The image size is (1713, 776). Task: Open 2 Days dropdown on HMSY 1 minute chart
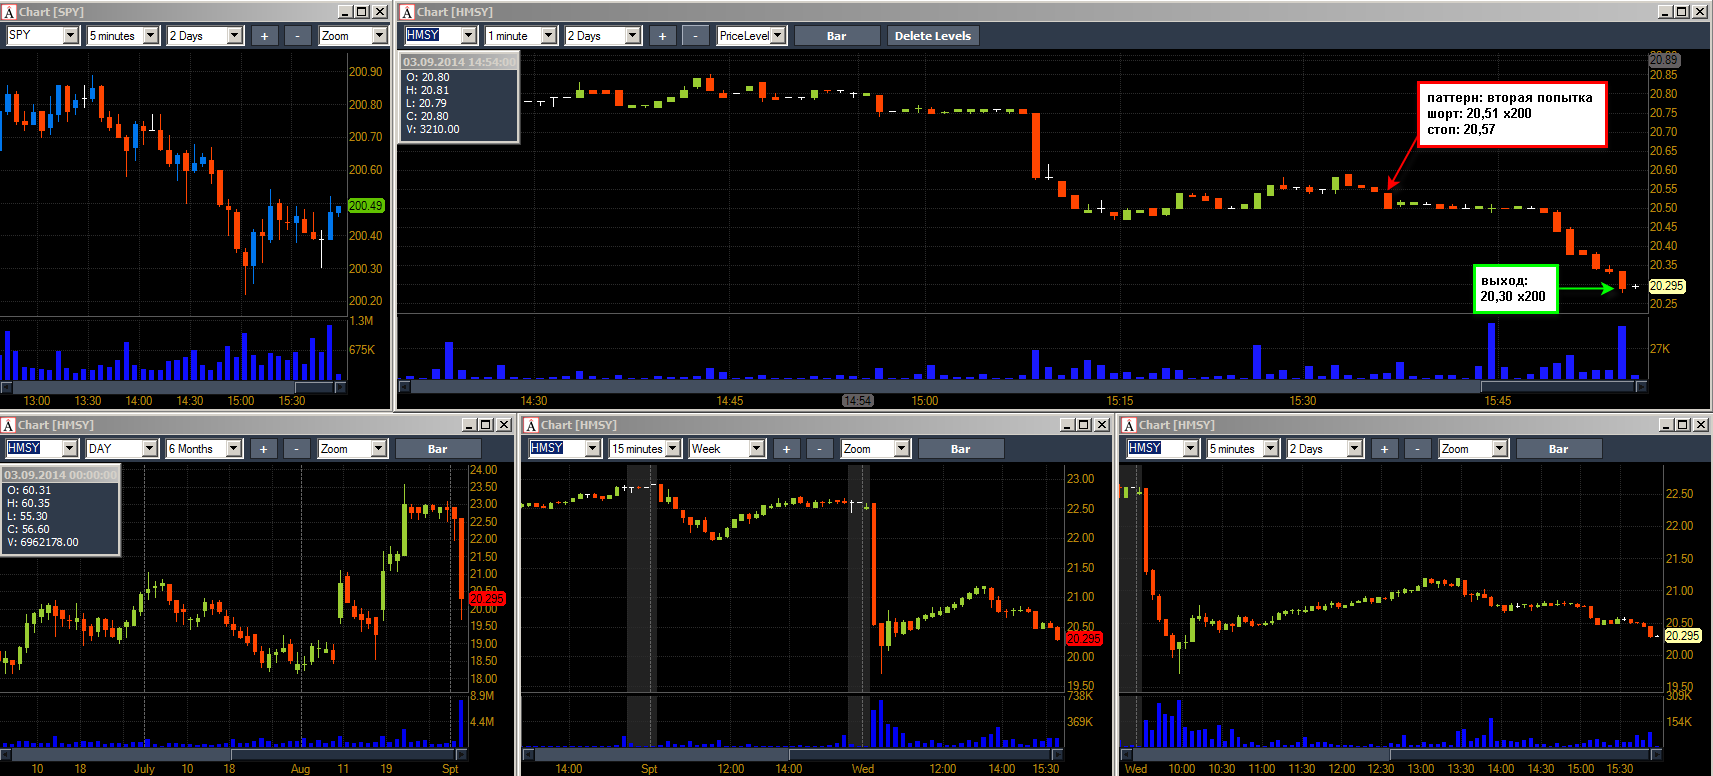(x=632, y=35)
